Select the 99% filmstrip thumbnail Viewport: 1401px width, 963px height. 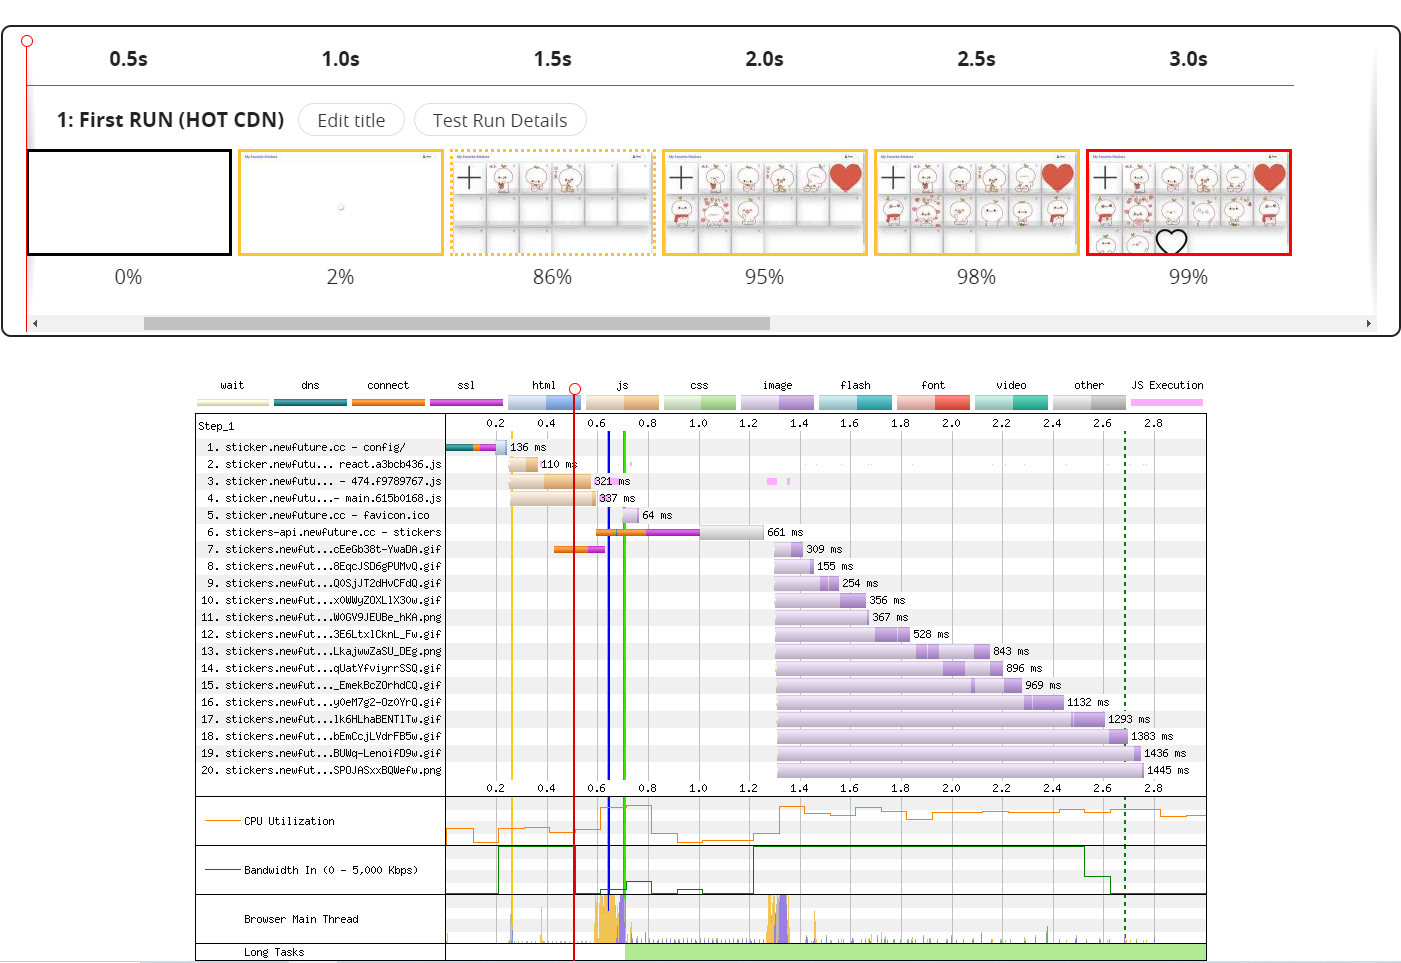pyautogui.click(x=1189, y=203)
